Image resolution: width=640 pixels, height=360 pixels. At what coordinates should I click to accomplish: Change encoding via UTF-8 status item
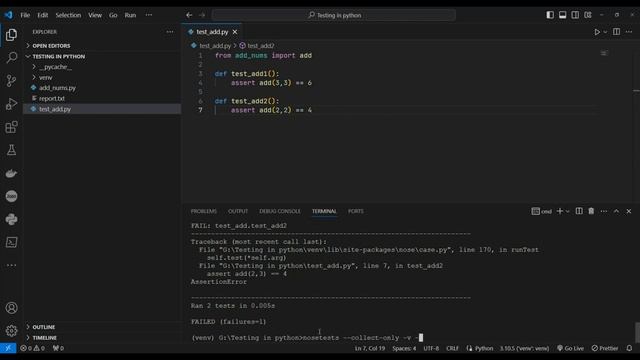[x=431, y=348]
